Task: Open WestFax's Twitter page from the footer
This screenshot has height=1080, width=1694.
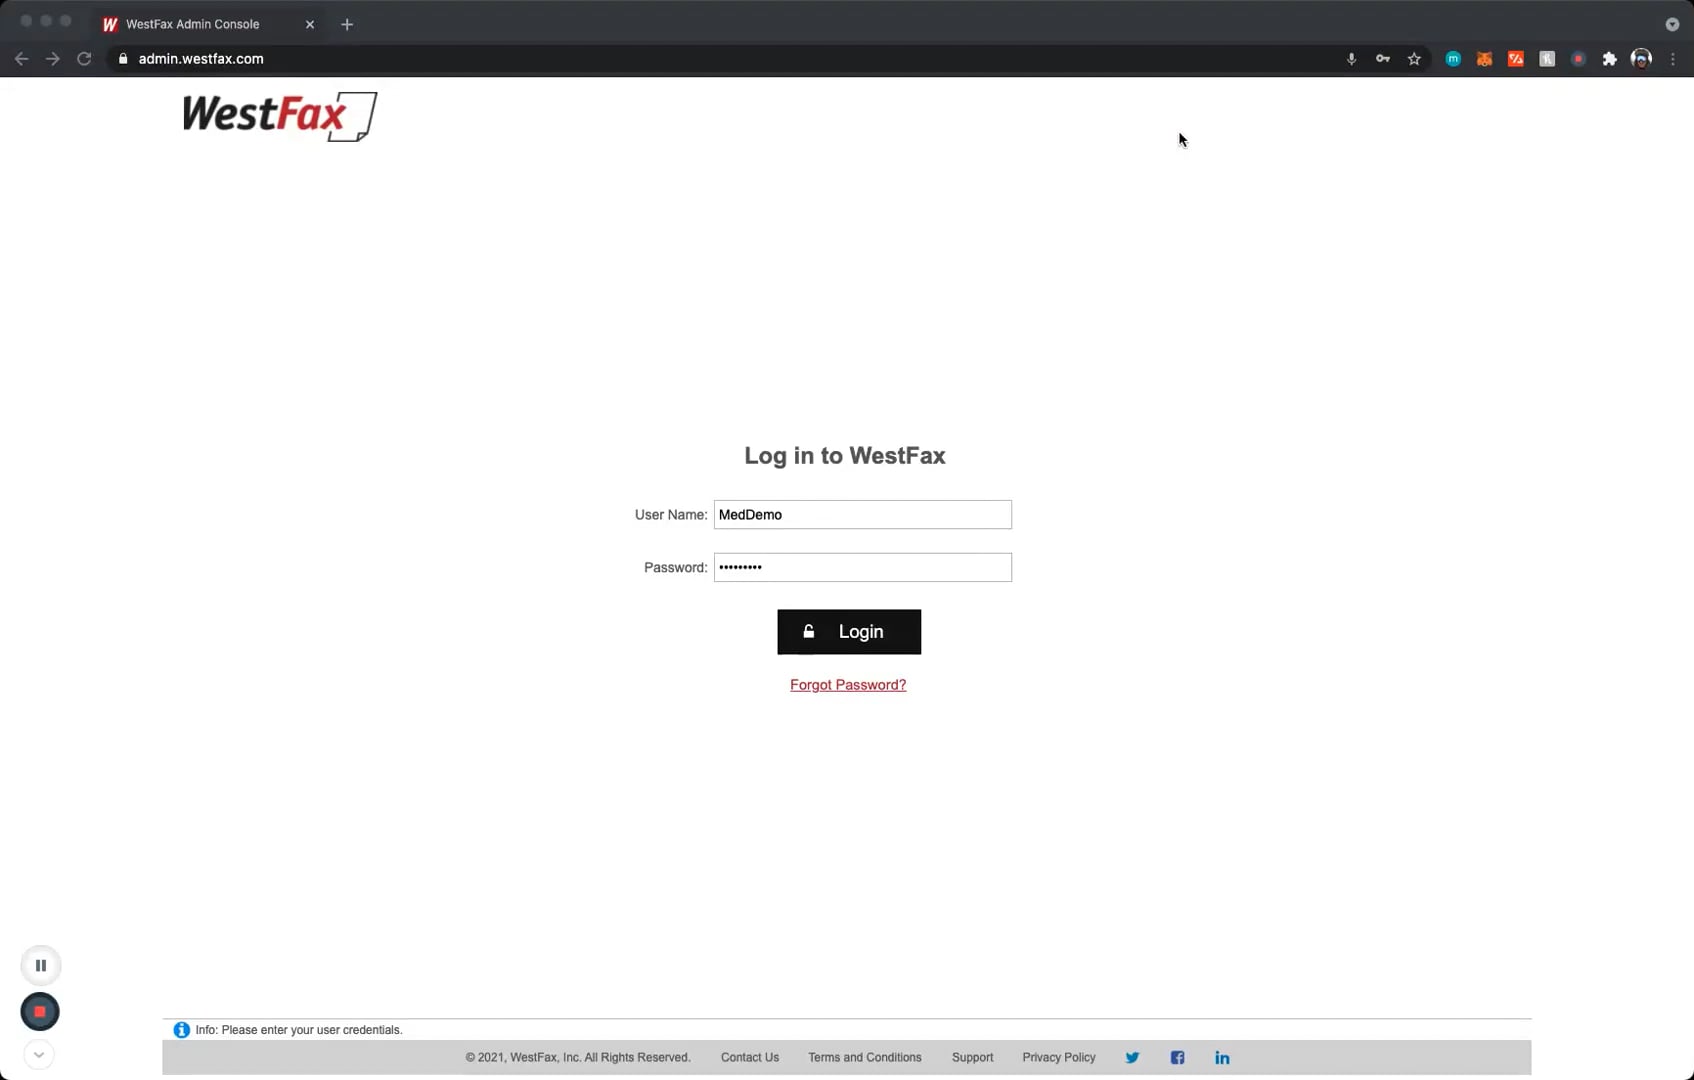Action: 1132,1057
